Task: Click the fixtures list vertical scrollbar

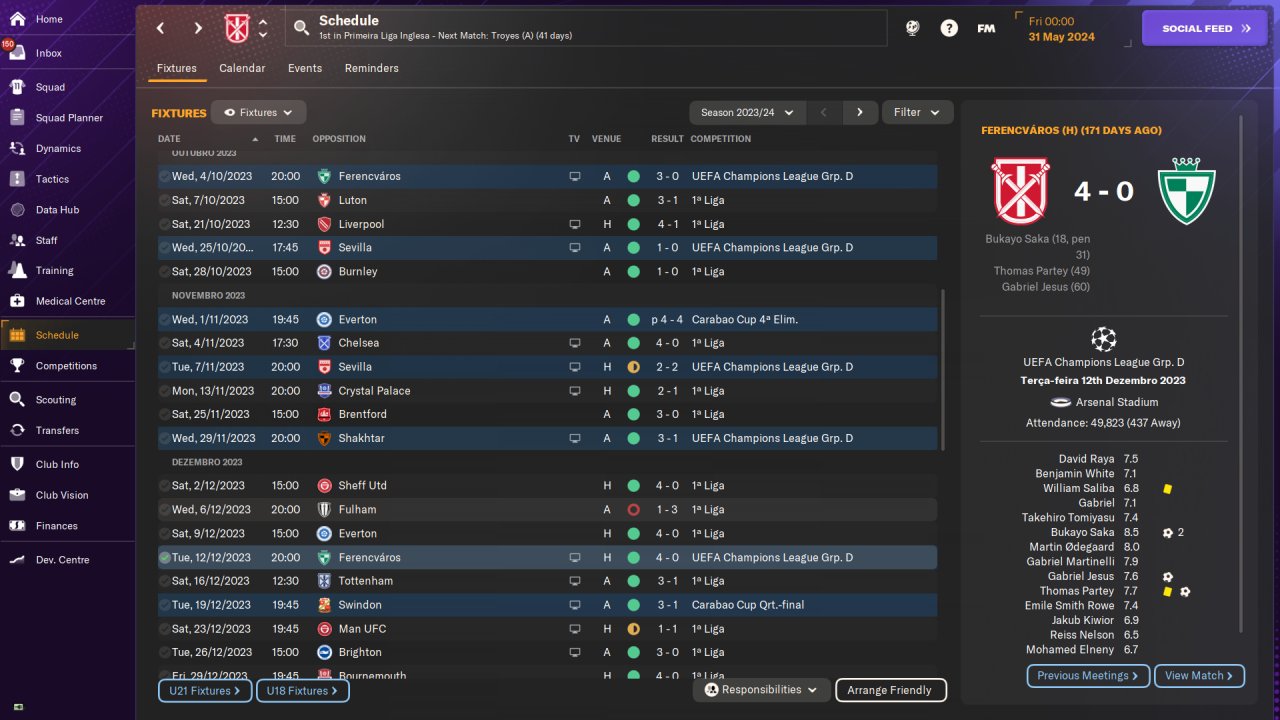Action: [943, 370]
